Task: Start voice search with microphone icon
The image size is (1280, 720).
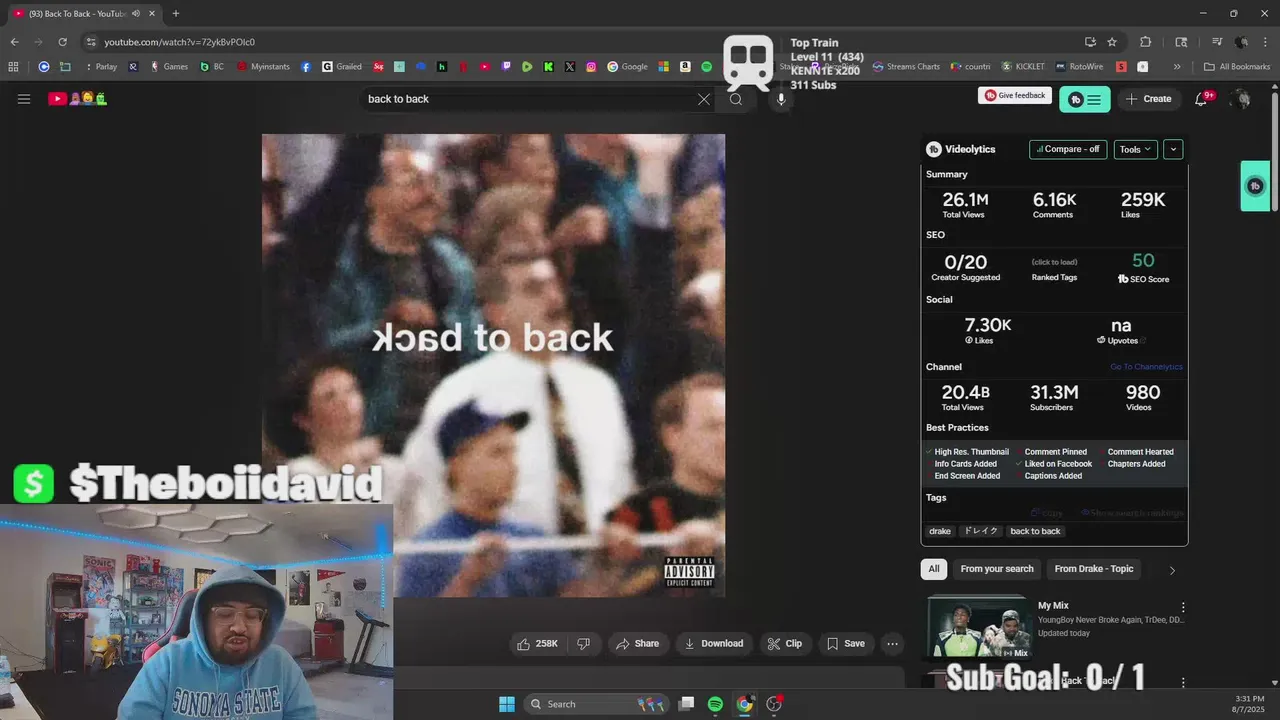Action: tap(781, 99)
